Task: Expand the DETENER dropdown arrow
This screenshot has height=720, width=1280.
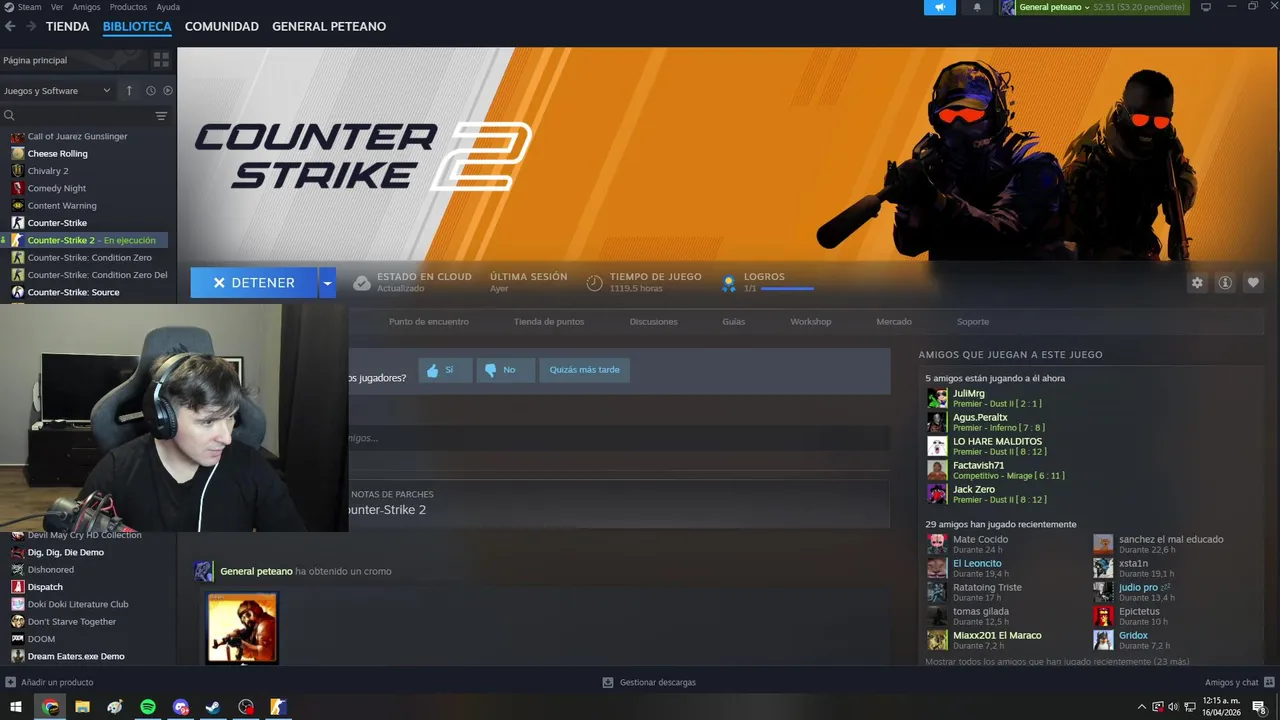Action: pos(328,283)
